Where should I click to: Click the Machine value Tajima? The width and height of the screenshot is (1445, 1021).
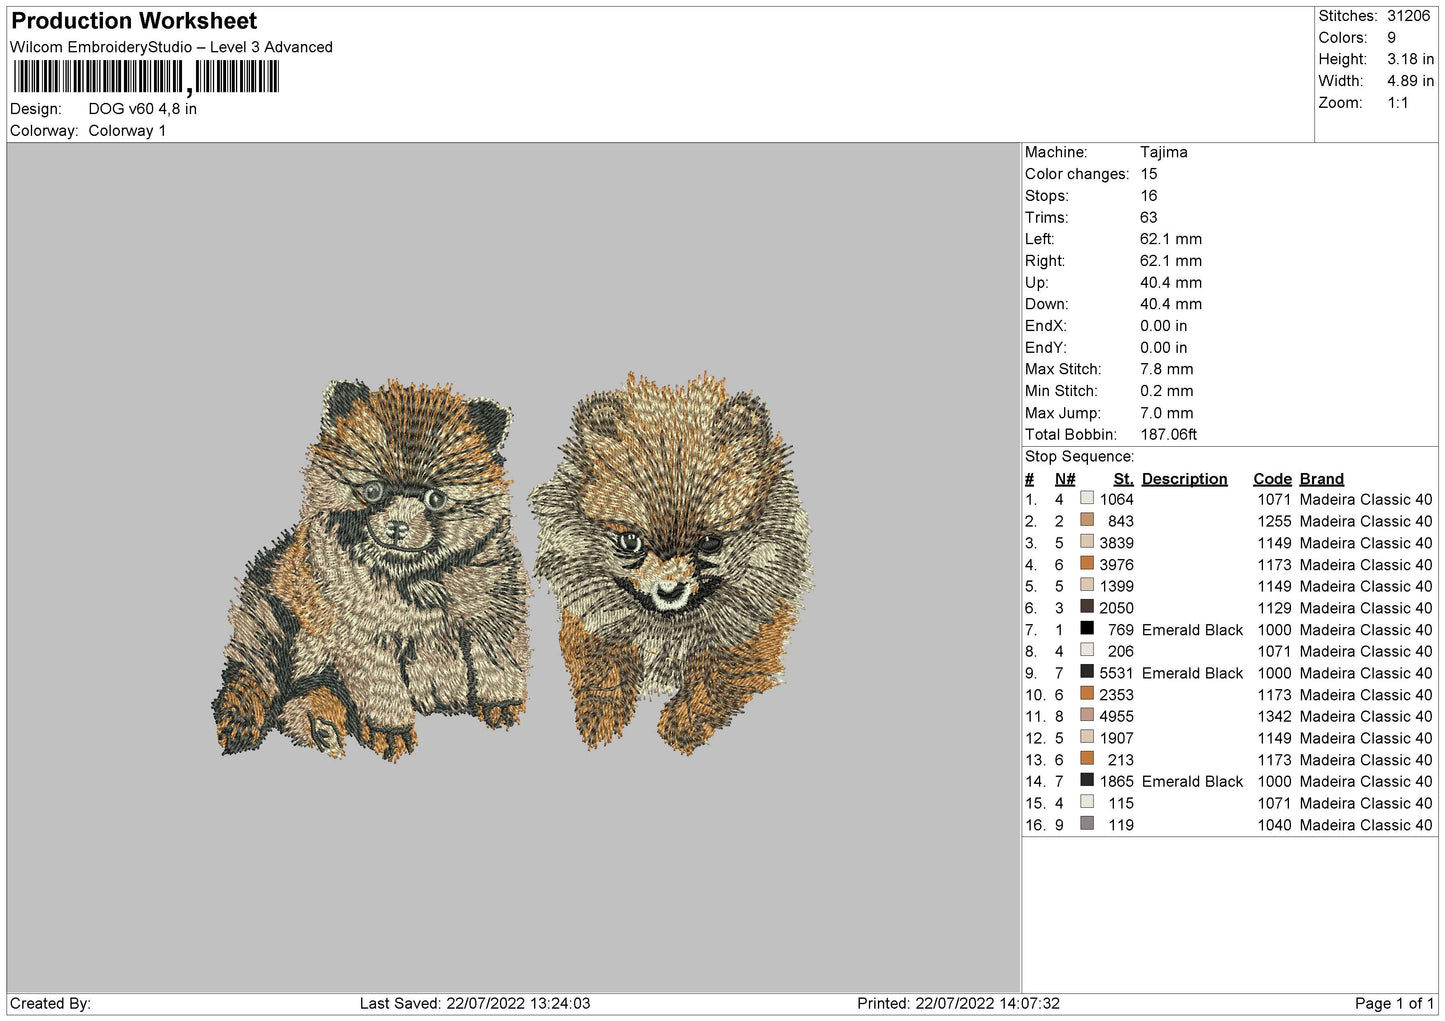click(1164, 152)
